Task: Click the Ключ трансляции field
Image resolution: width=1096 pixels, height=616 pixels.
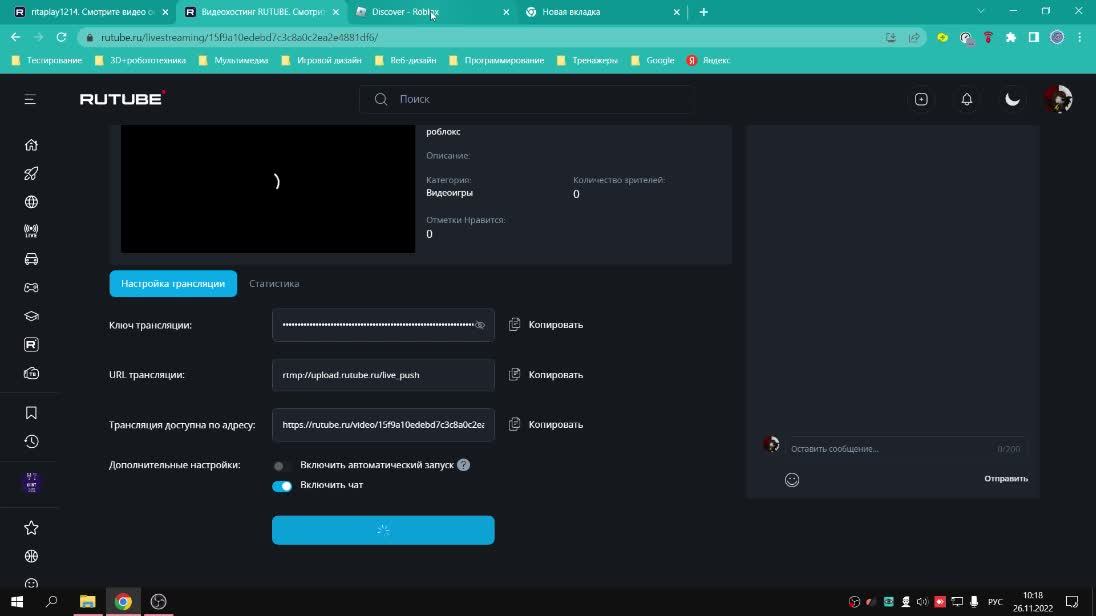Action: click(383, 325)
